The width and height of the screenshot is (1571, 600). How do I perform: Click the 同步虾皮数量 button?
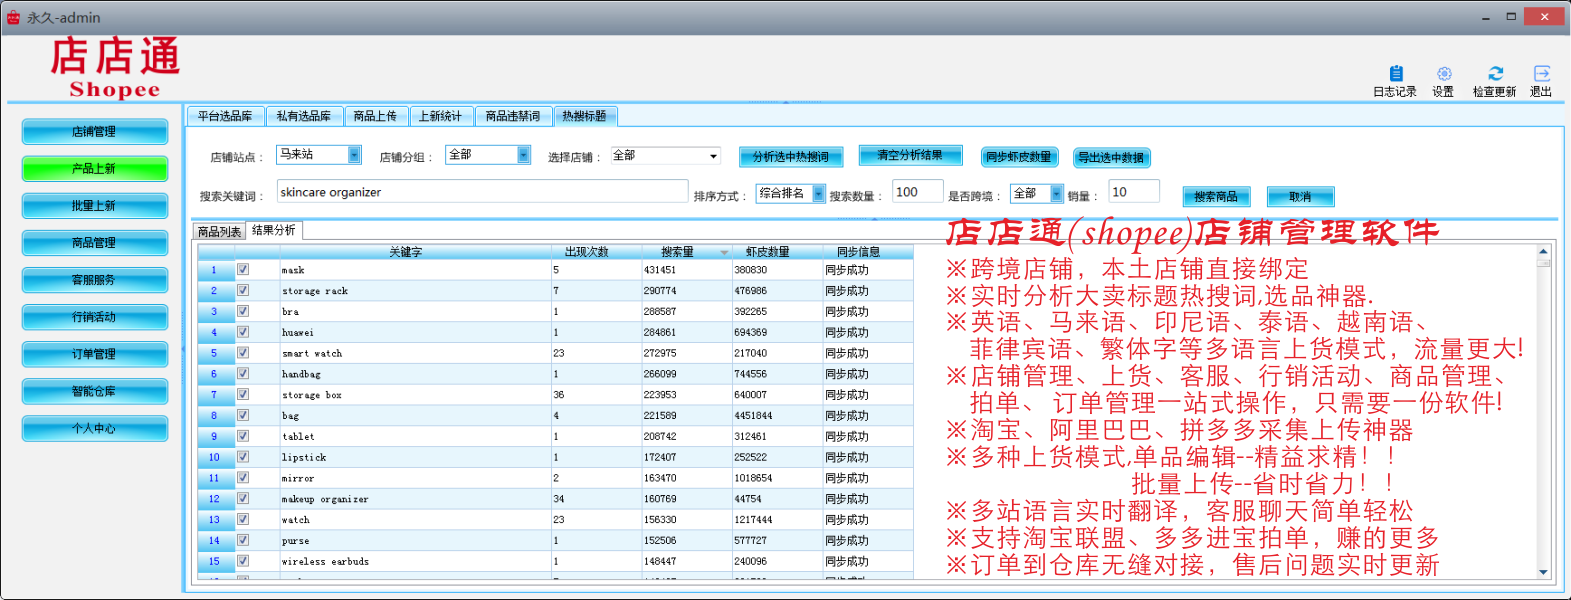1018,157
